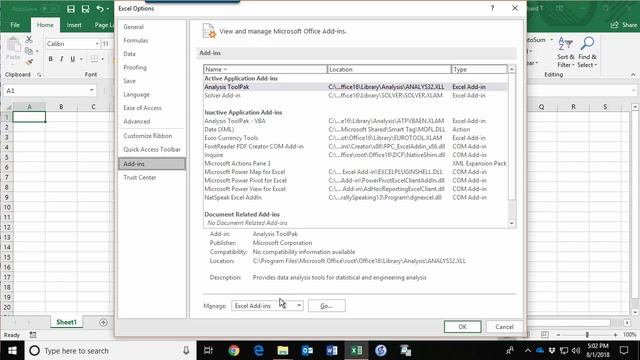Open the Sort & Filter menu
Screen dimensions: 640x360
tap(565, 53)
